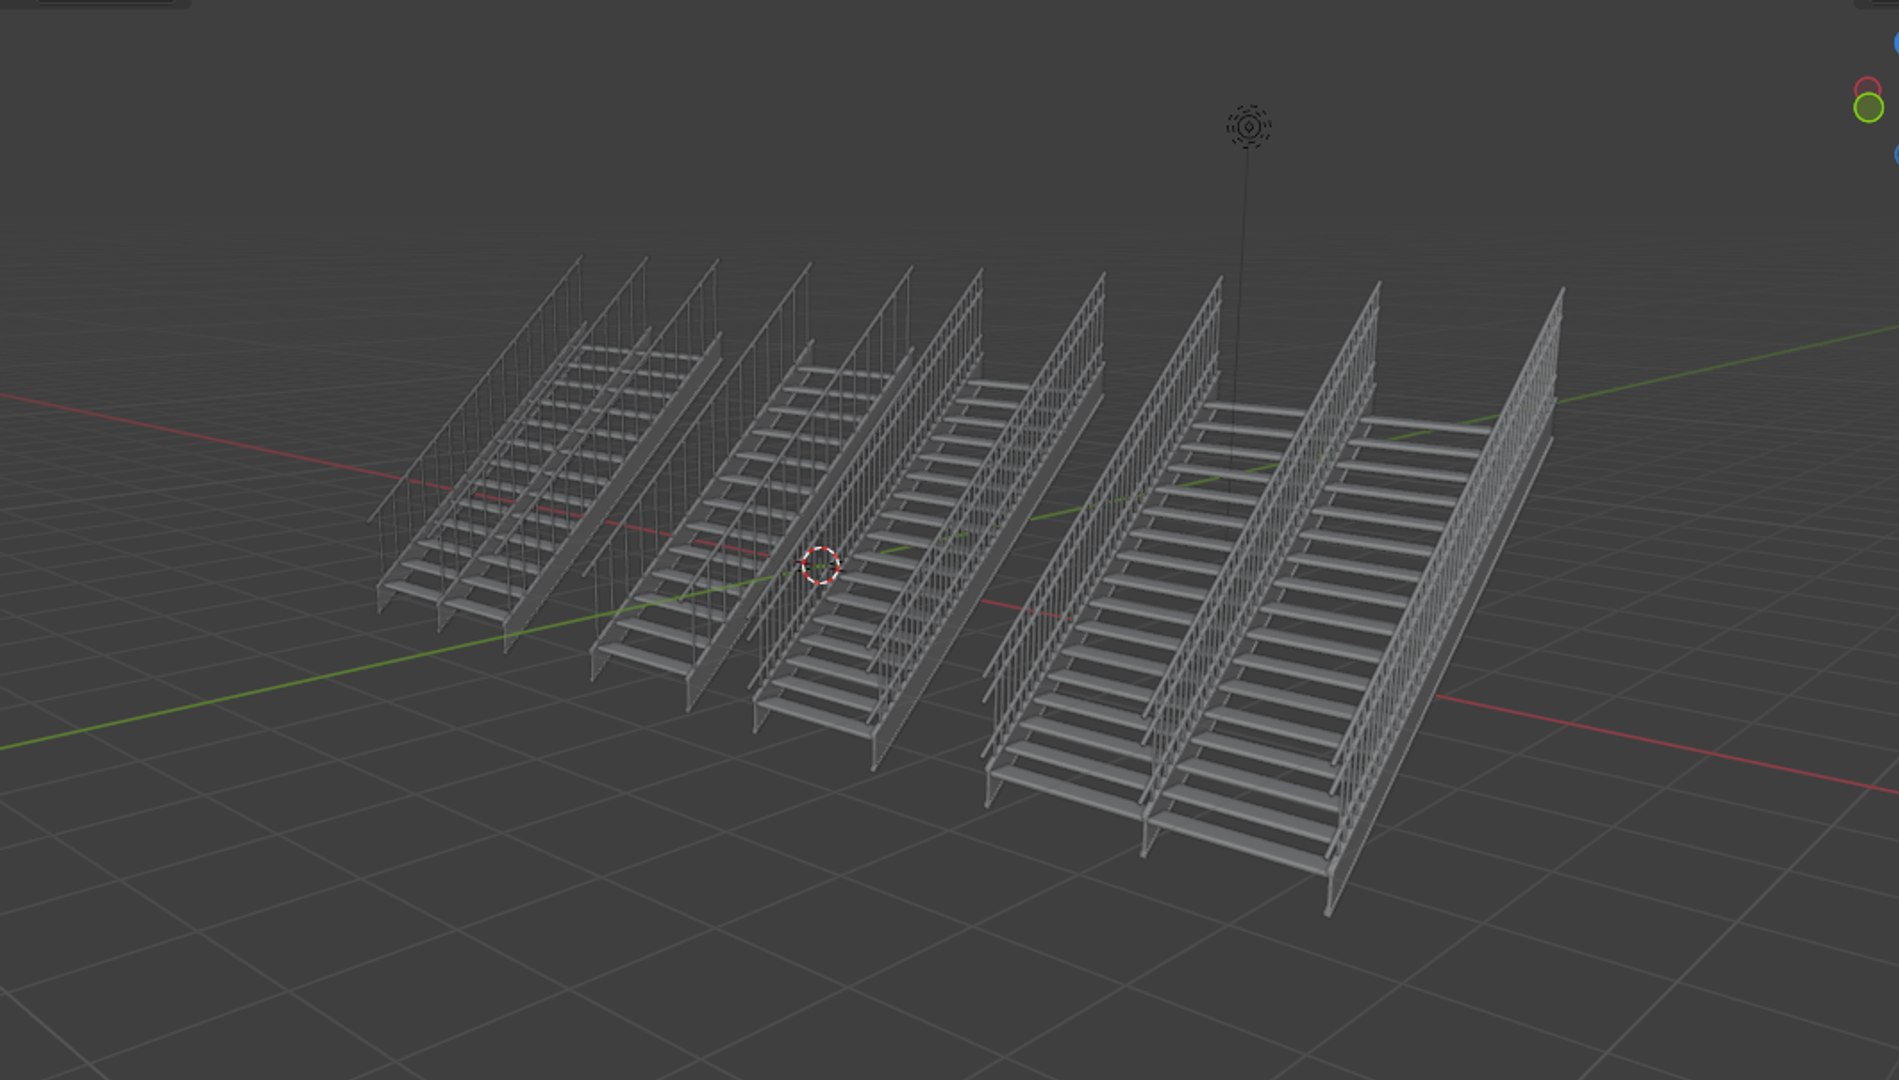The image size is (1899, 1080).
Task: Click the green Y axis gizmo circle
Action: (x=1868, y=108)
